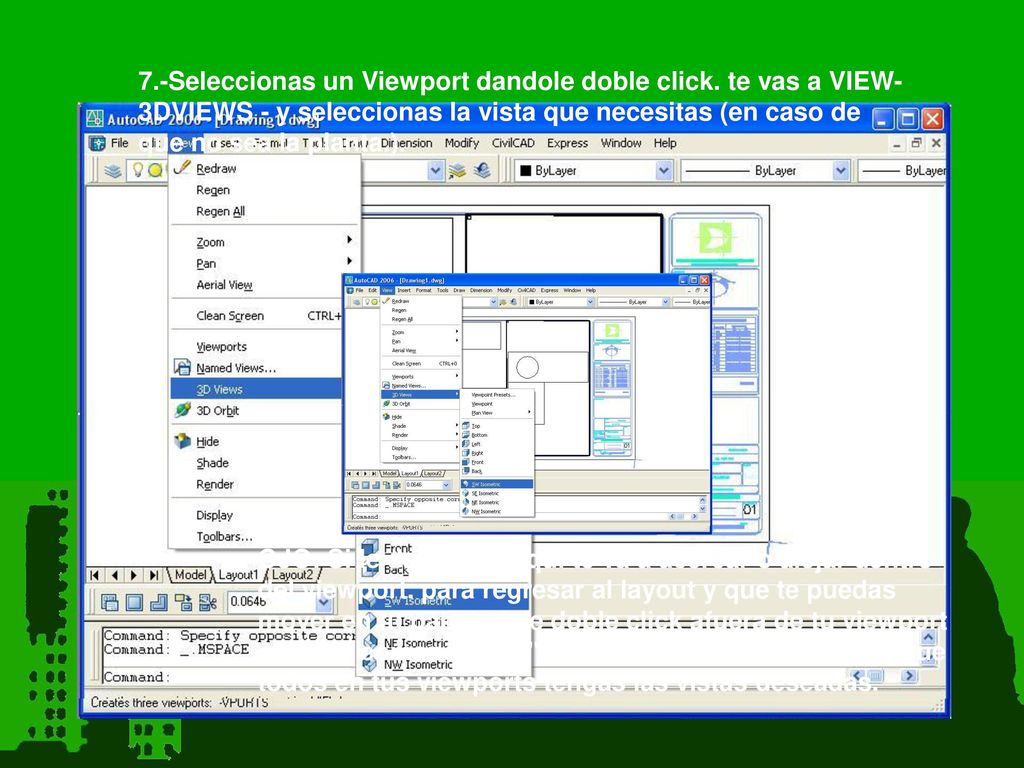Open the CivilCAD menu in large window
This screenshot has width=1024, height=768.
click(x=513, y=143)
